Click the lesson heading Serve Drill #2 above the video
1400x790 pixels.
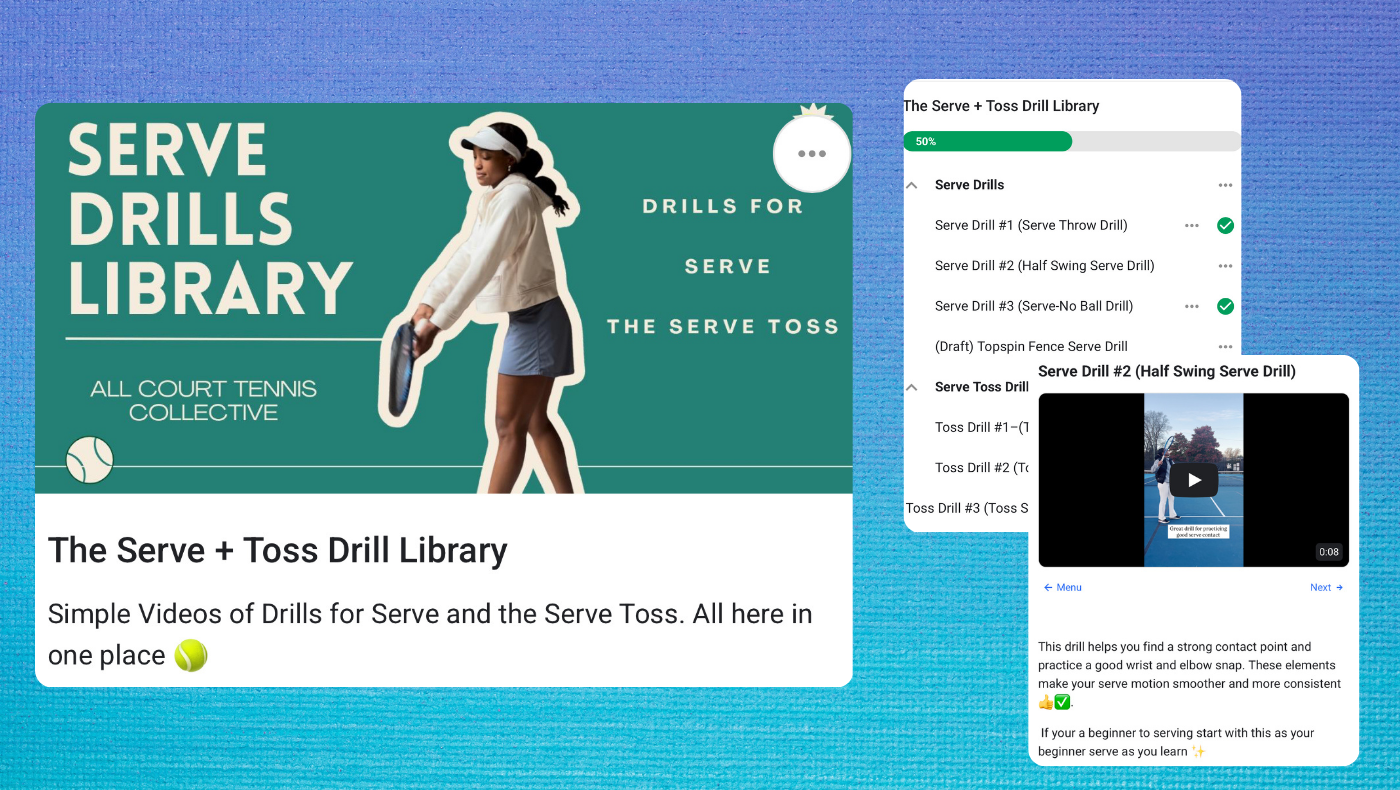coord(1167,372)
